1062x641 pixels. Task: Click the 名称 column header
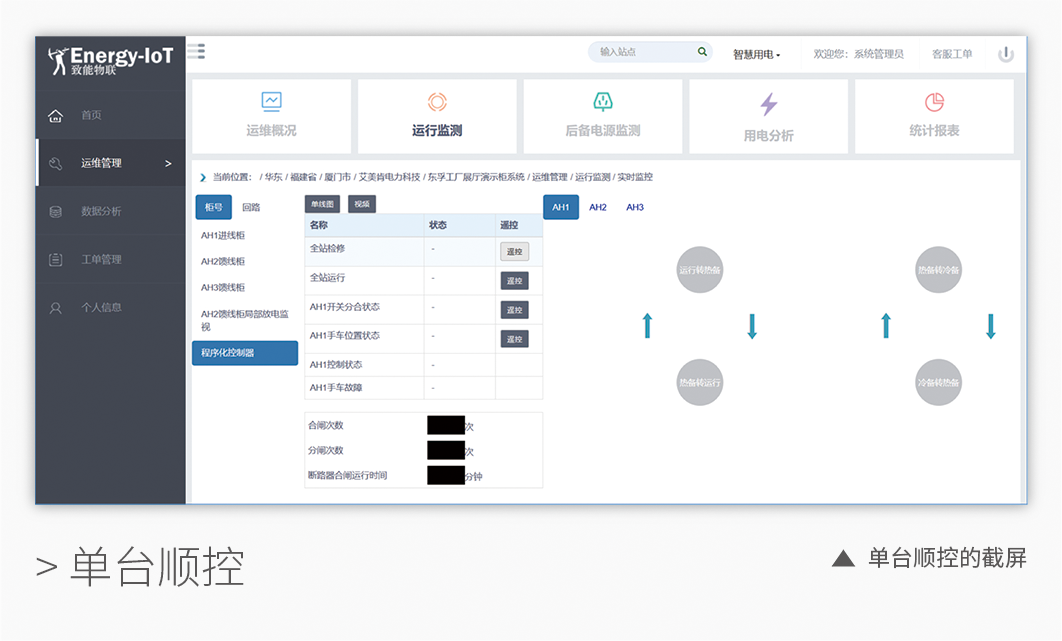pos(319,225)
